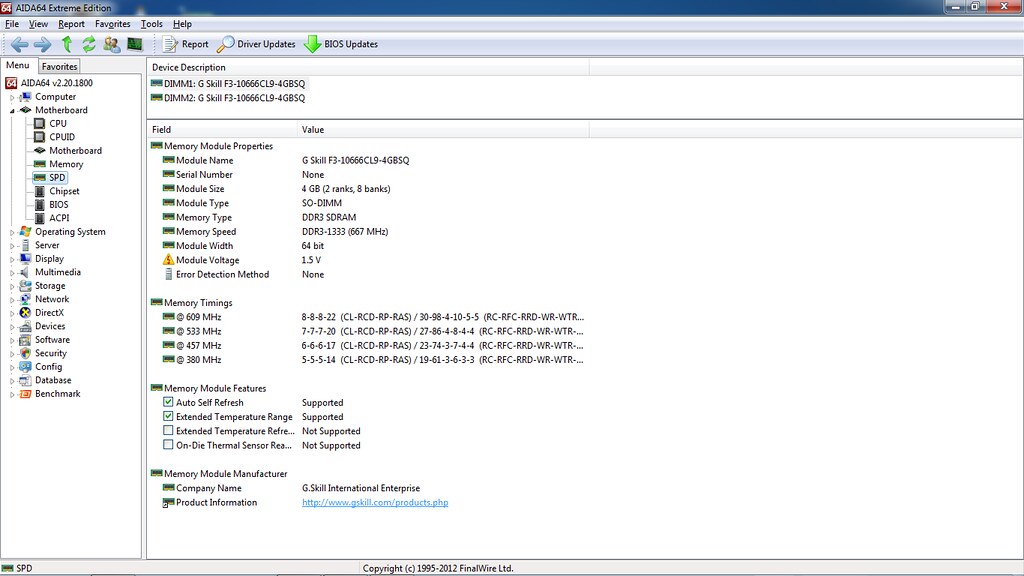
Task: Toggle the Extended Temperature Refre... checkbox
Action: 168,431
